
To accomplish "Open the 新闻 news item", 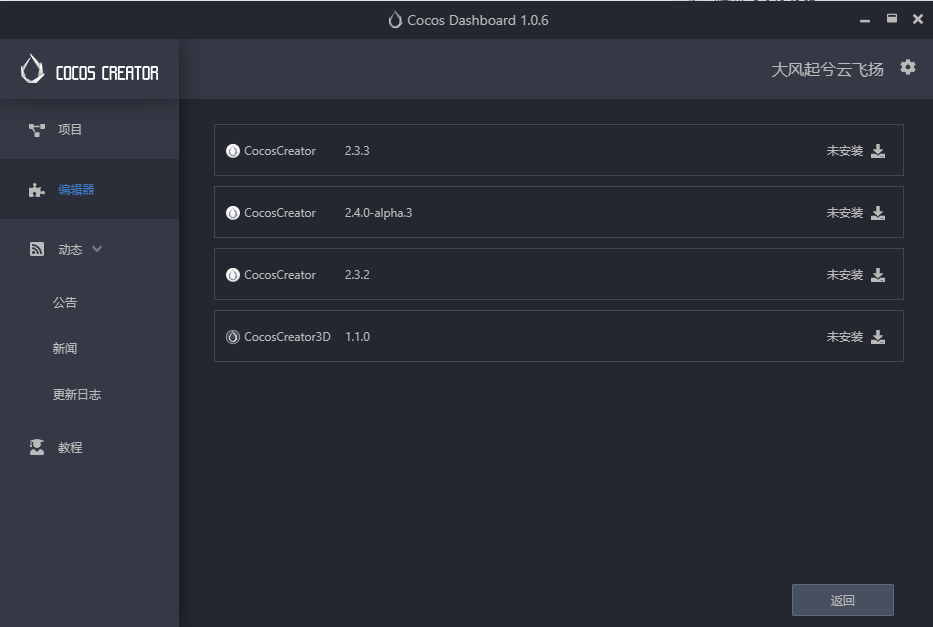I will click(65, 349).
